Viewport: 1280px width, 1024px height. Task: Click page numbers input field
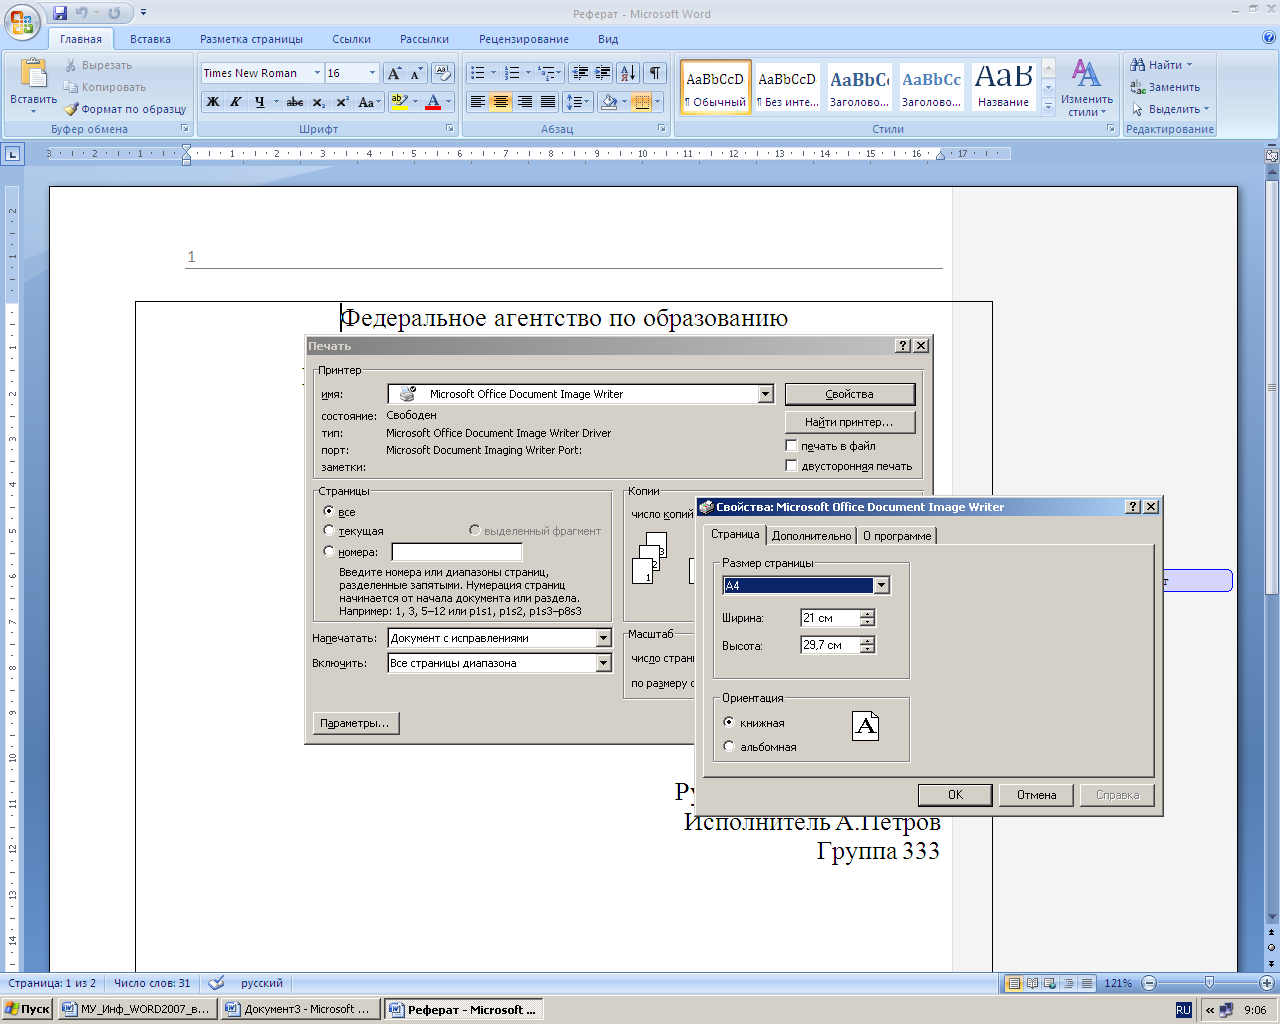pos(457,552)
